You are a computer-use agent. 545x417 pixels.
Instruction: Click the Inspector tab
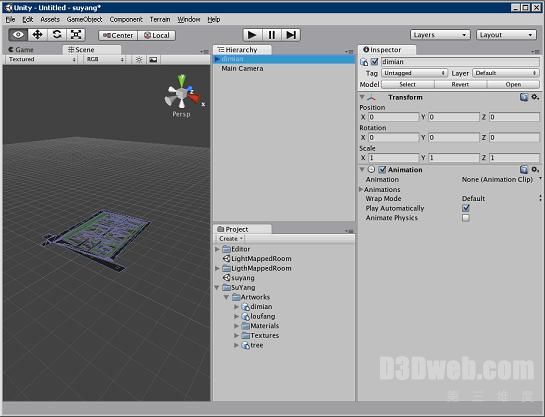point(386,50)
